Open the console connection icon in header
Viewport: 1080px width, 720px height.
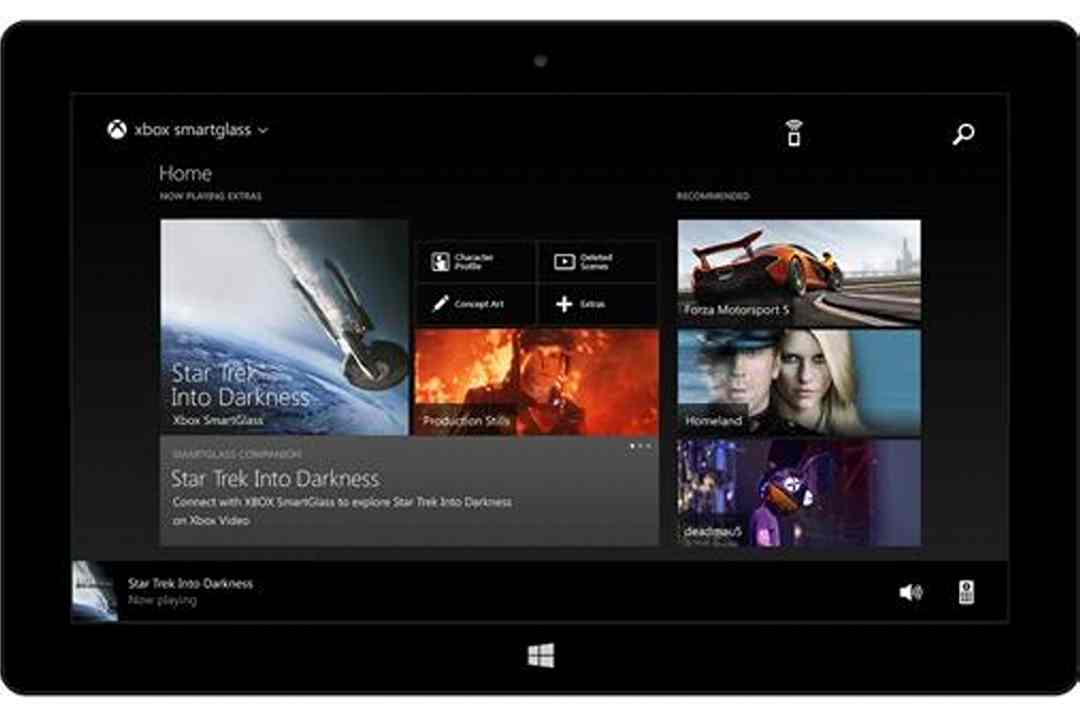click(x=793, y=133)
